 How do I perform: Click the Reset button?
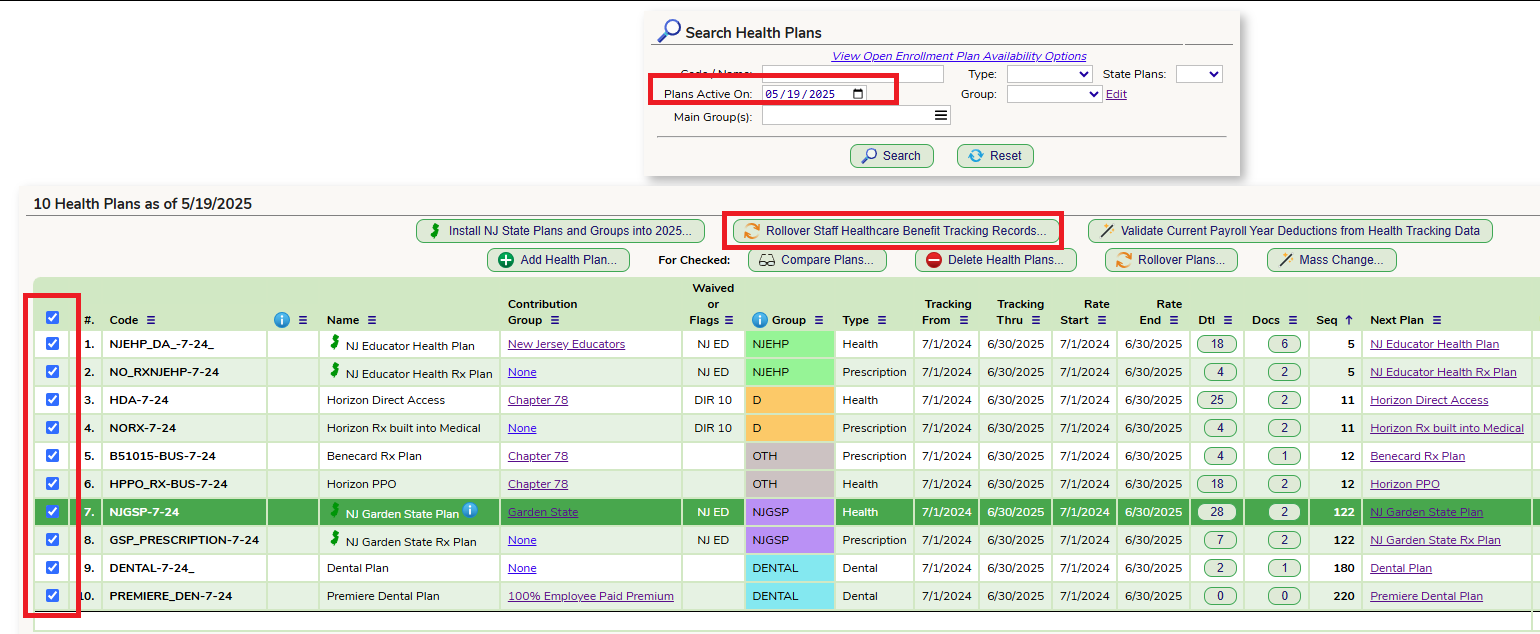click(995, 156)
